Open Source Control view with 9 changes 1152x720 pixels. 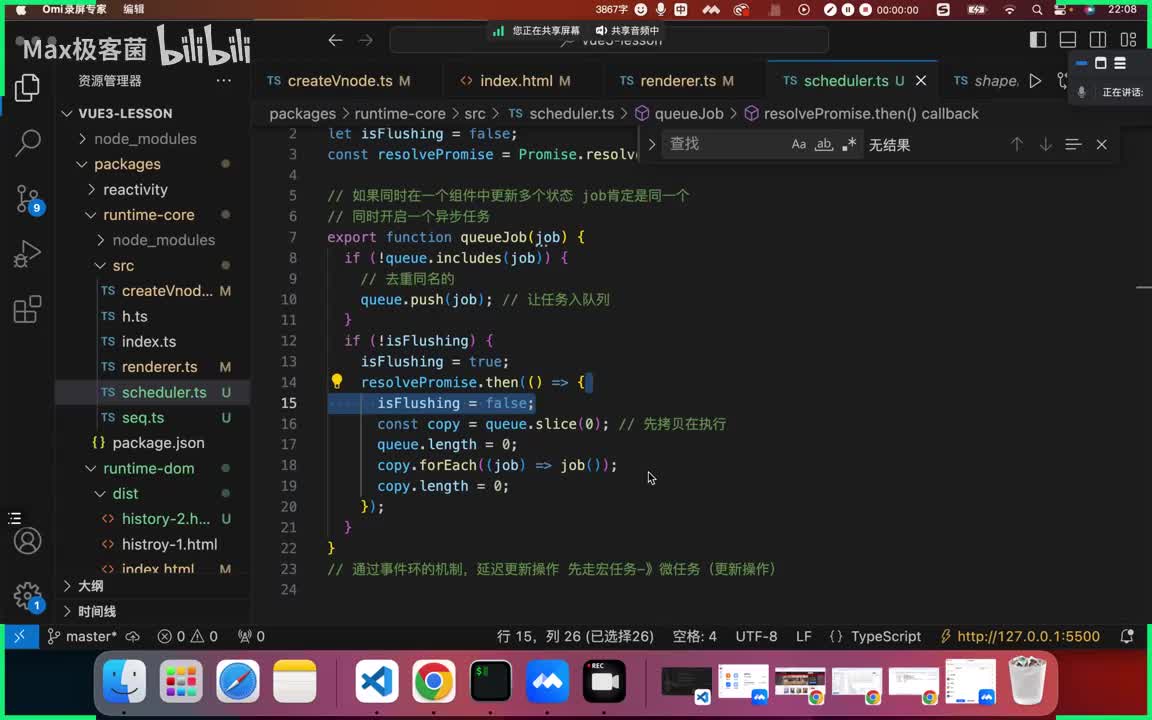pyautogui.click(x=29, y=199)
